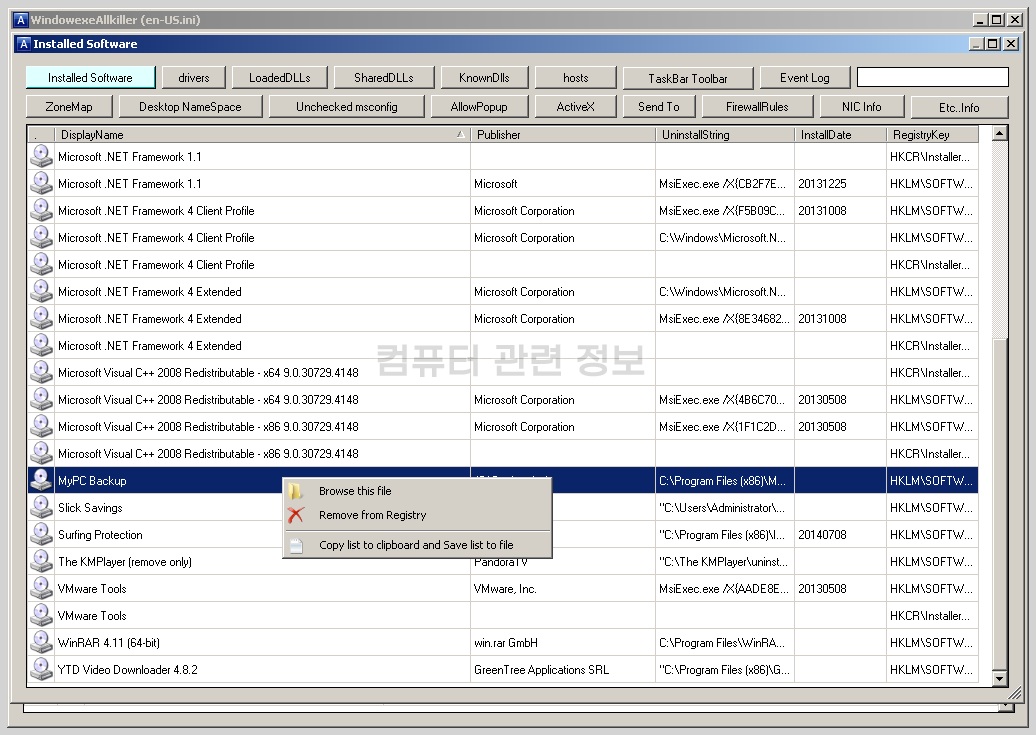Viewport: 1036px width, 735px height.
Task: Click the list scrollbar down arrow
Action: click(1000, 678)
